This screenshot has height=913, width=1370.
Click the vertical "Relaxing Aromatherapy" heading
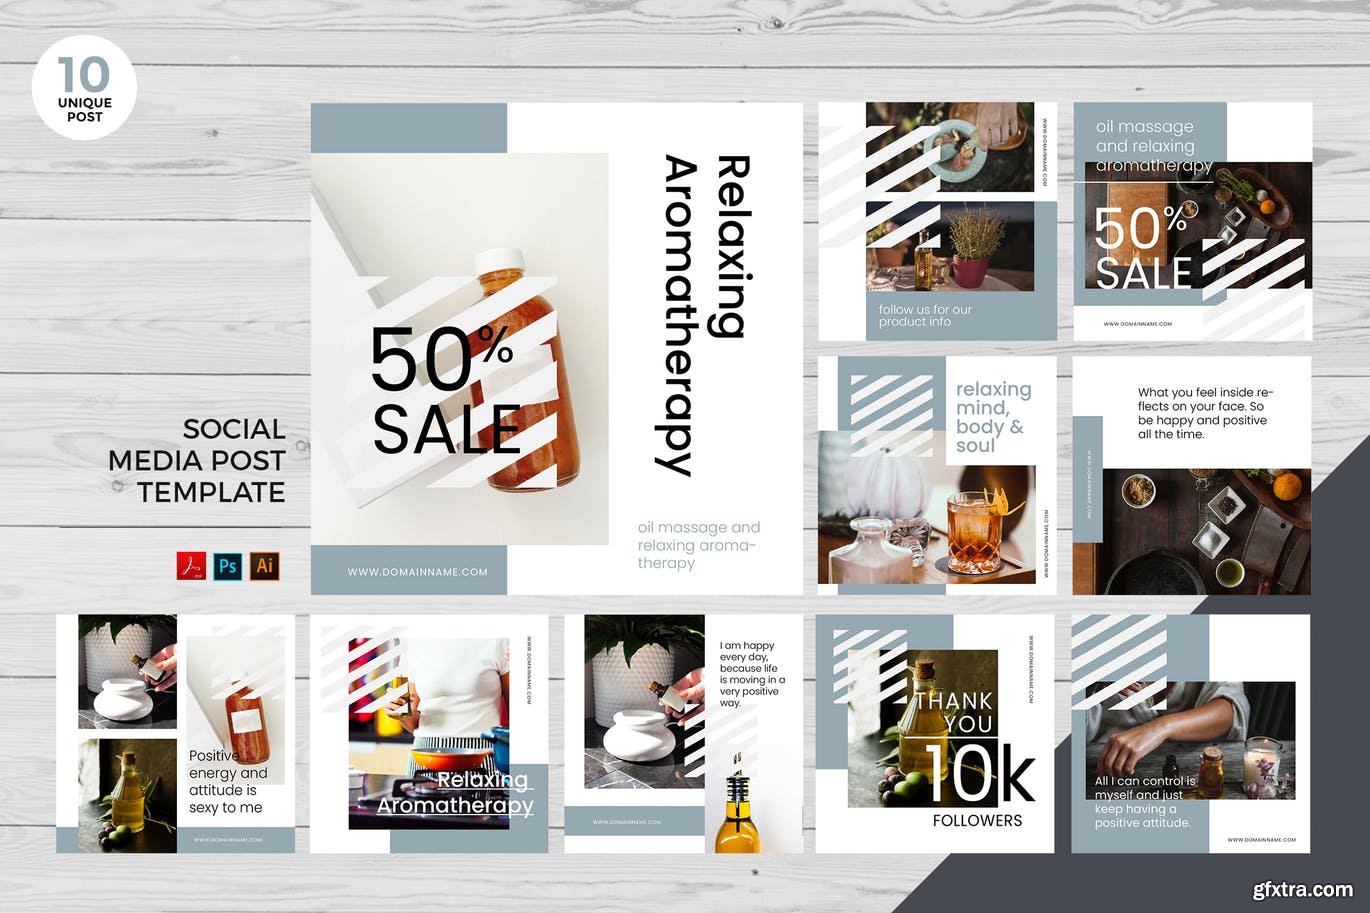point(704,314)
